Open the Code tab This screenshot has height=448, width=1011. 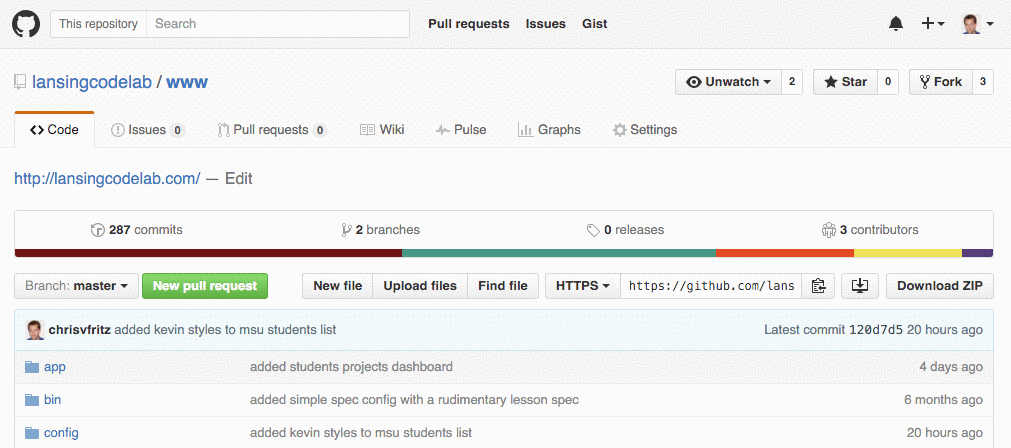click(54, 130)
